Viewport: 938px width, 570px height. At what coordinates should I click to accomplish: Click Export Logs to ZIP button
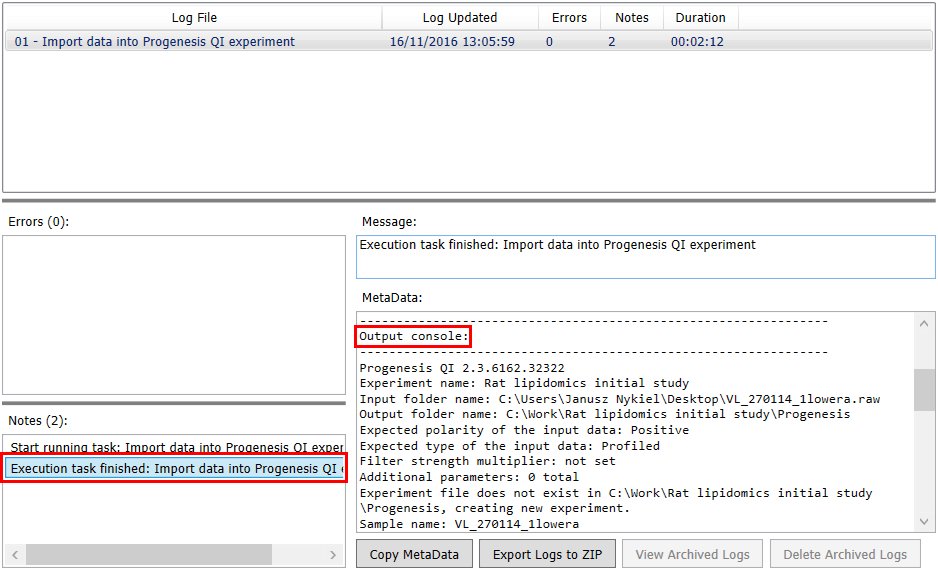[547, 554]
